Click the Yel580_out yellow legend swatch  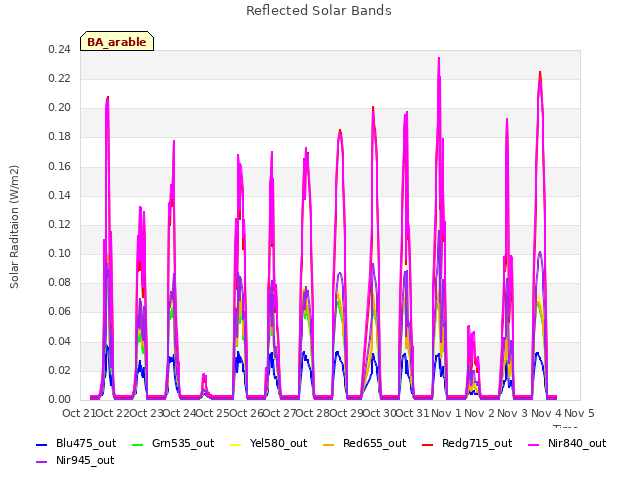click(x=236, y=444)
